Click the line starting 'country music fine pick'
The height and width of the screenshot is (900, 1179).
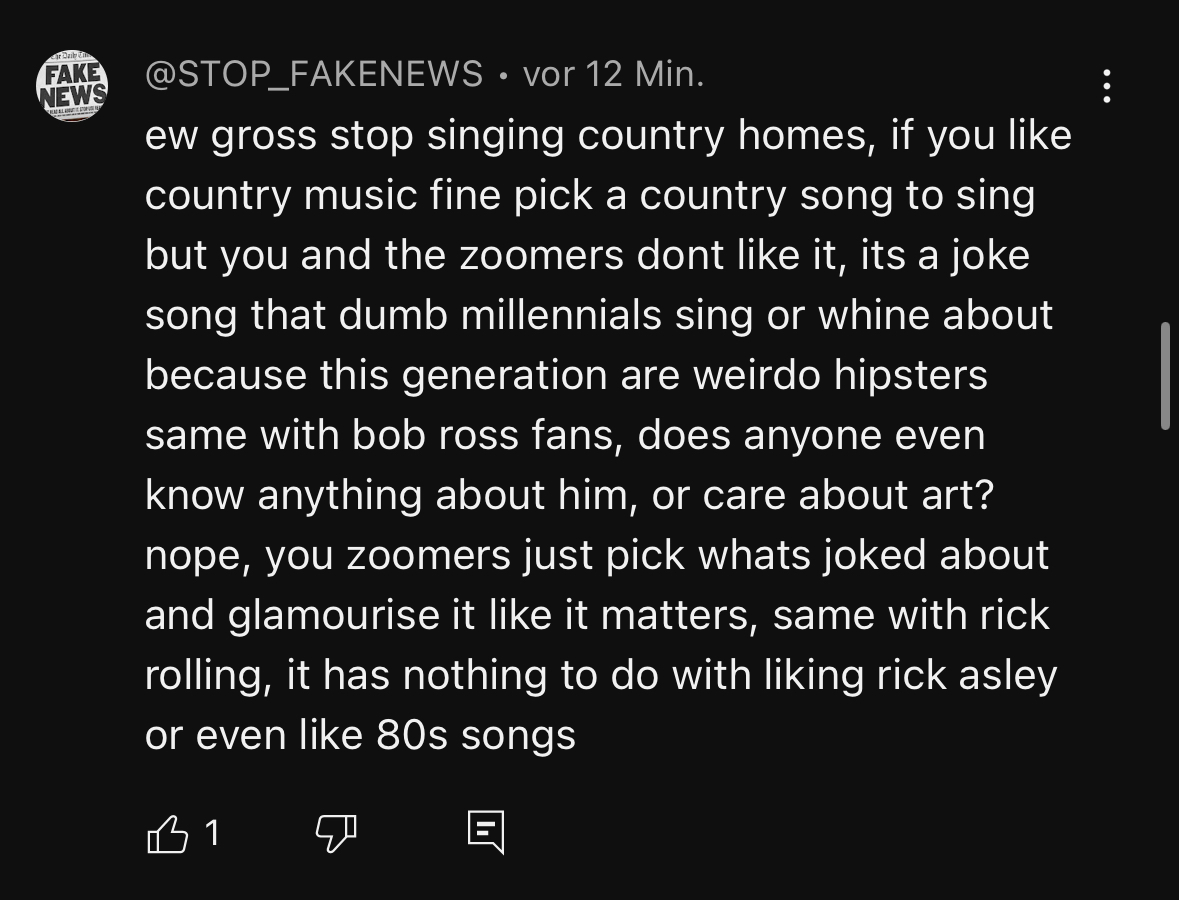click(590, 196)
